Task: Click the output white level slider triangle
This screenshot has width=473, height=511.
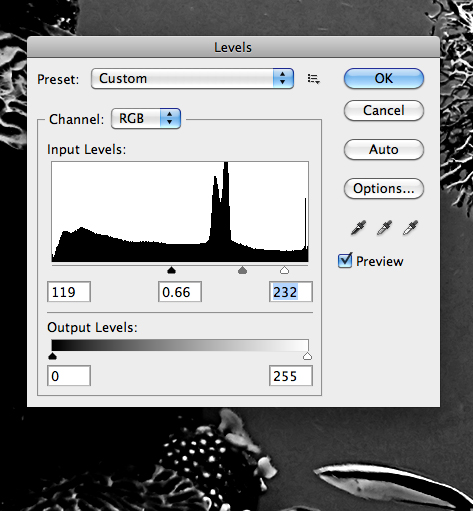Action: point(307,356)
